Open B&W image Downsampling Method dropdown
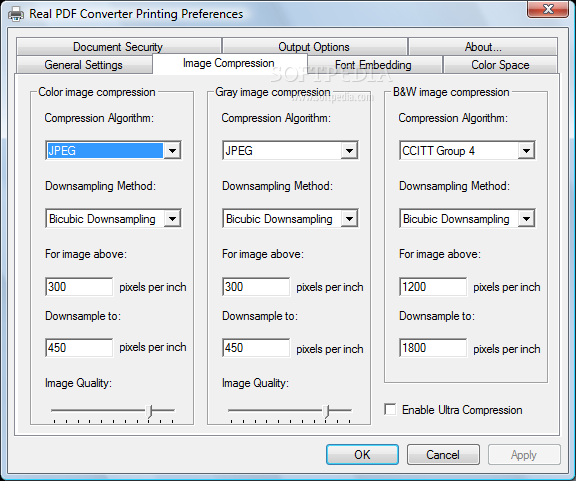Image resolution: width=576 pixels, height=481 pixels. 467,219
